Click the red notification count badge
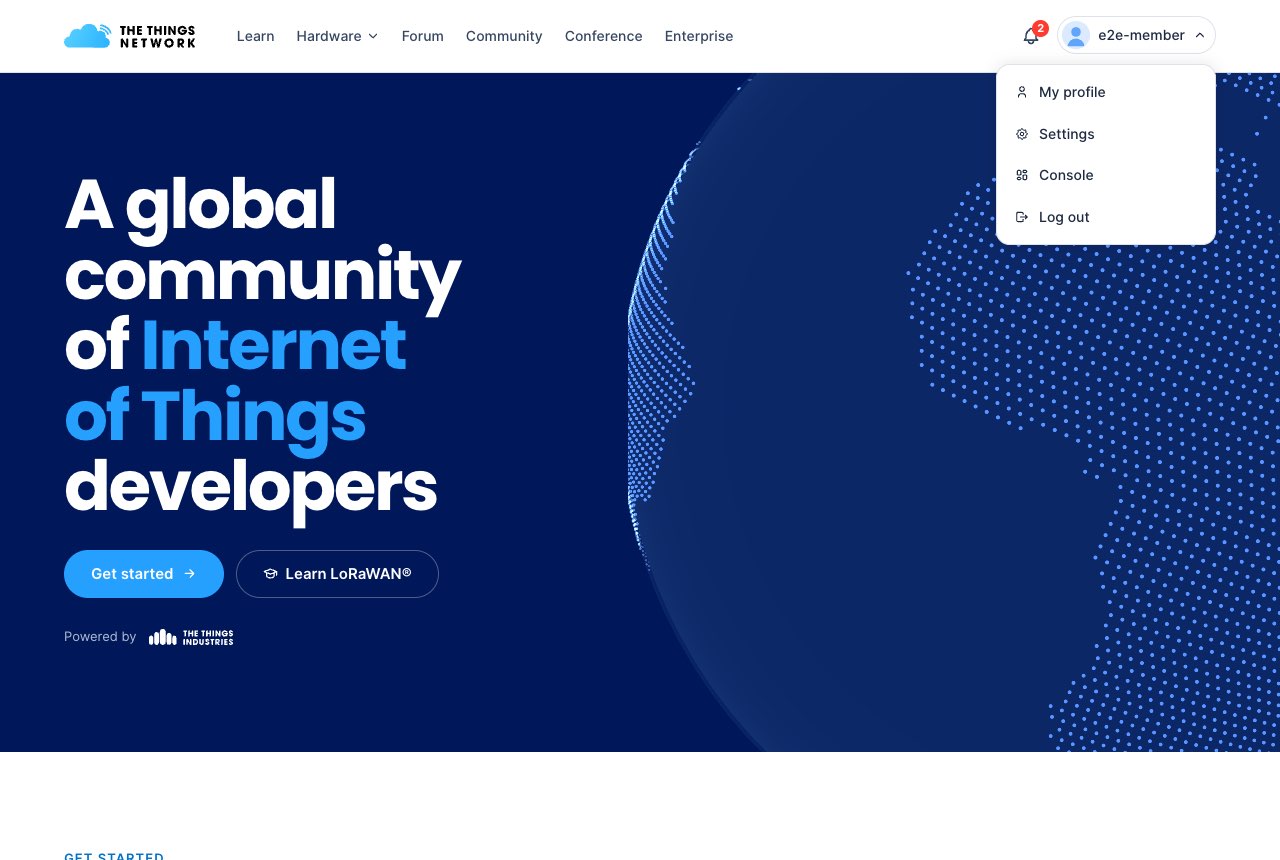The width and height of the screenshot is (1280, 860). coord(1040,28)
